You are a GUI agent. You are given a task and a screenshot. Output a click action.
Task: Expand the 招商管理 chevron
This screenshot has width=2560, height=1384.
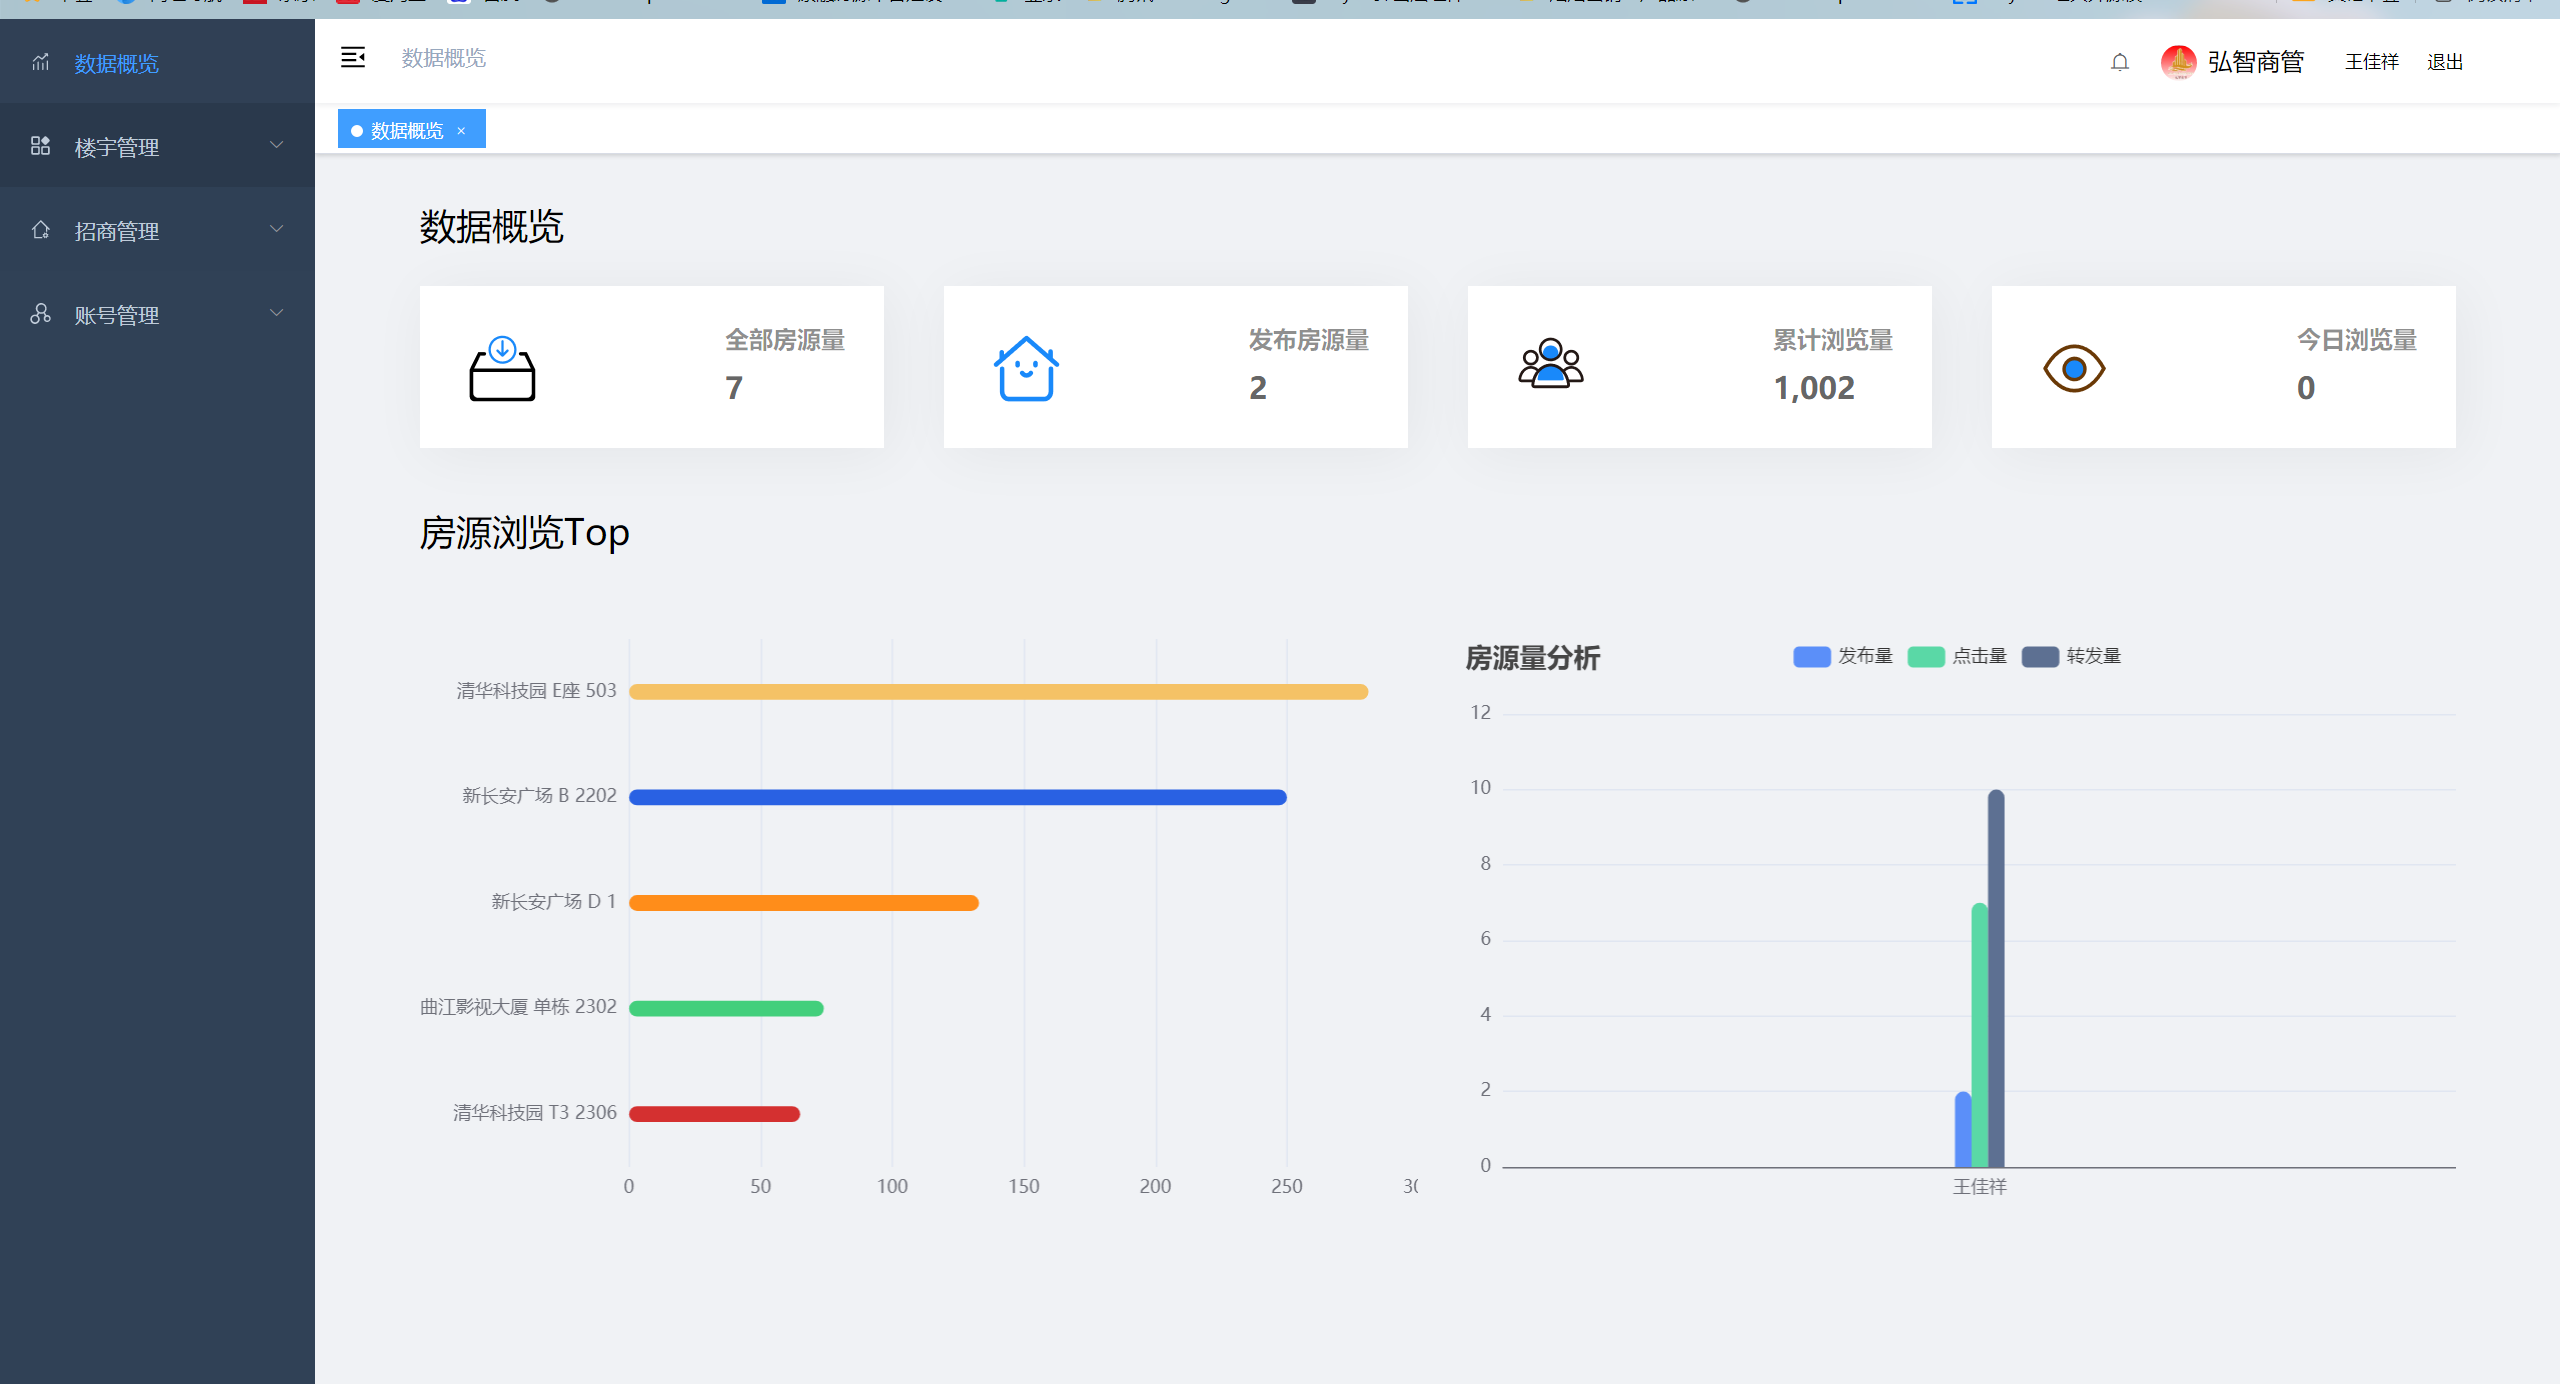(x=277, y=230)
